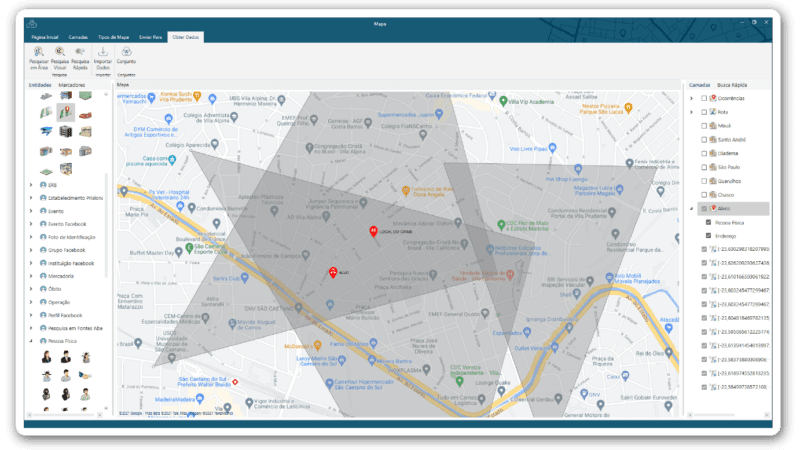The image size is (800, 450).
Task: Click the Óbito entity category icon
Action: coord(43,289)
